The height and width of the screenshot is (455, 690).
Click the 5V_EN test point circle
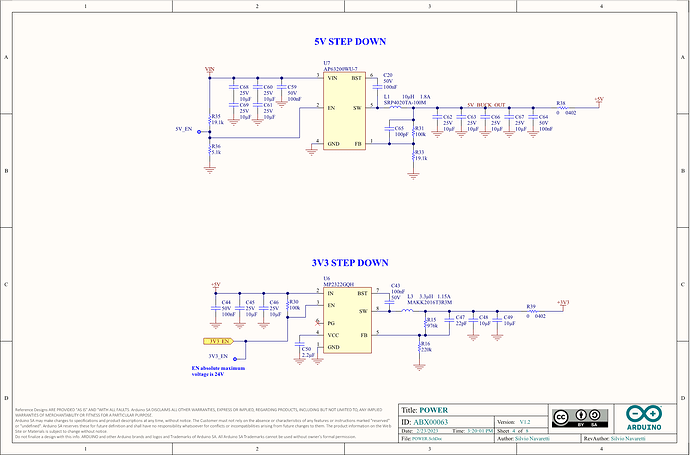(x=199, y=132)
